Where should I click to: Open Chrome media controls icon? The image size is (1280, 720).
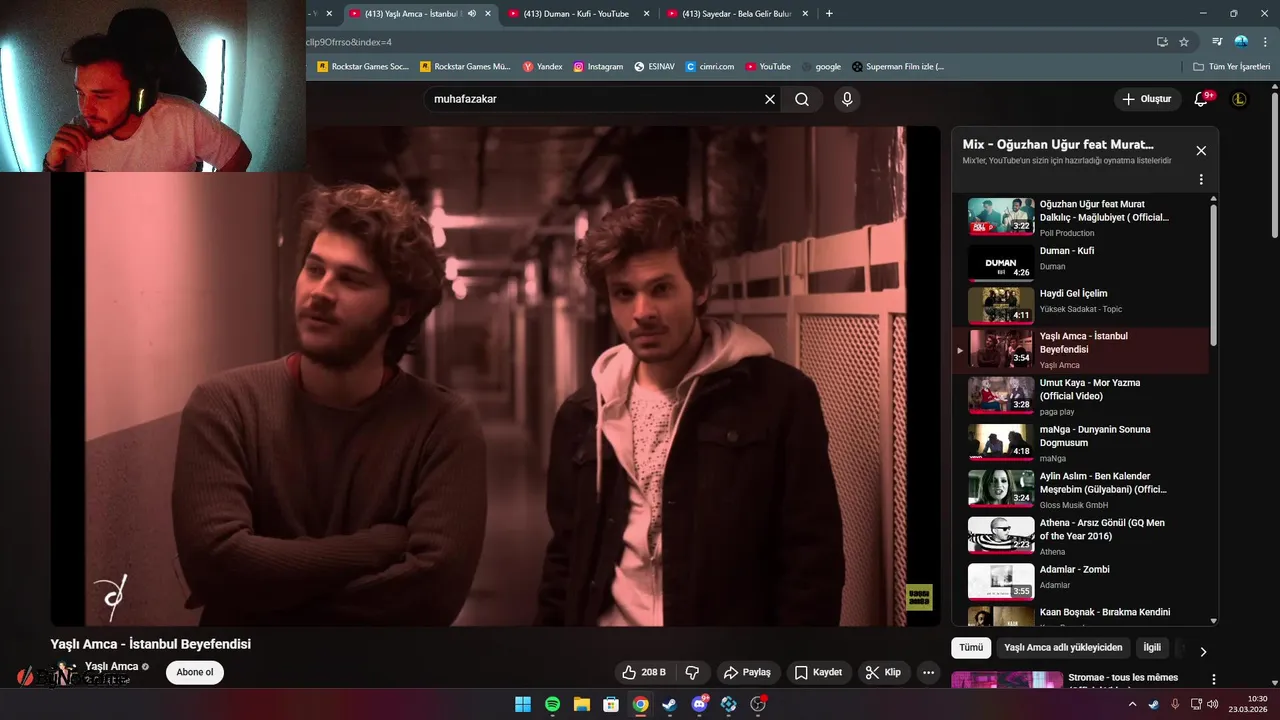pyautogui.click(x=1217, y=42)
